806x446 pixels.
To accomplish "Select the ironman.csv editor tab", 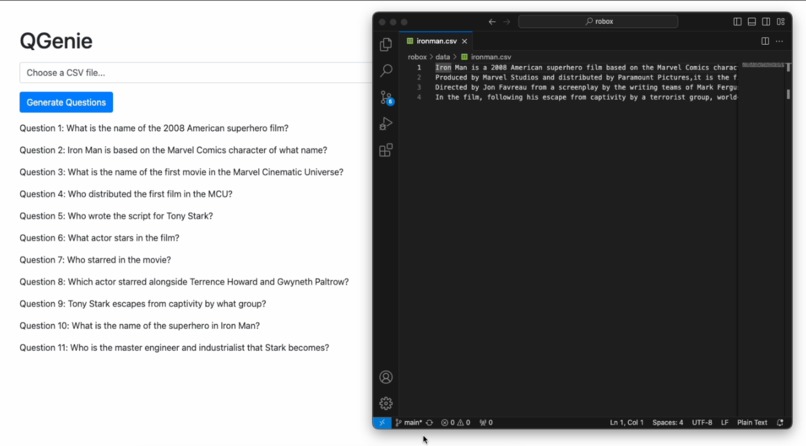I will click(436, 41).
